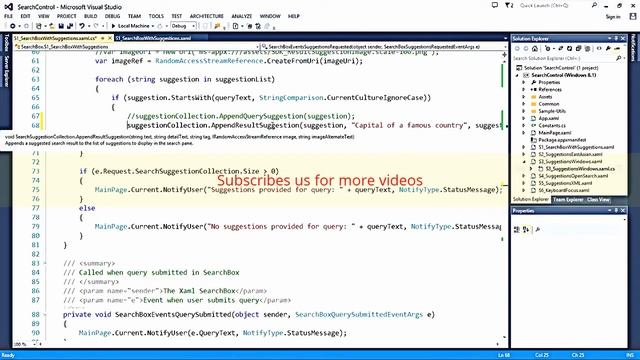640x360 pixels.
Task: Open the DEBUG menu
Action: click(x=112, y=16)
